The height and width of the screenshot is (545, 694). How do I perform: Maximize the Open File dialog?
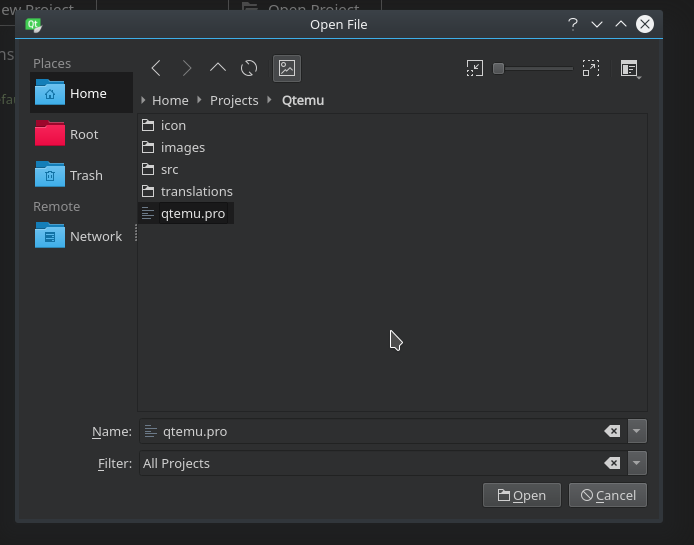click(x=621, y=24)
